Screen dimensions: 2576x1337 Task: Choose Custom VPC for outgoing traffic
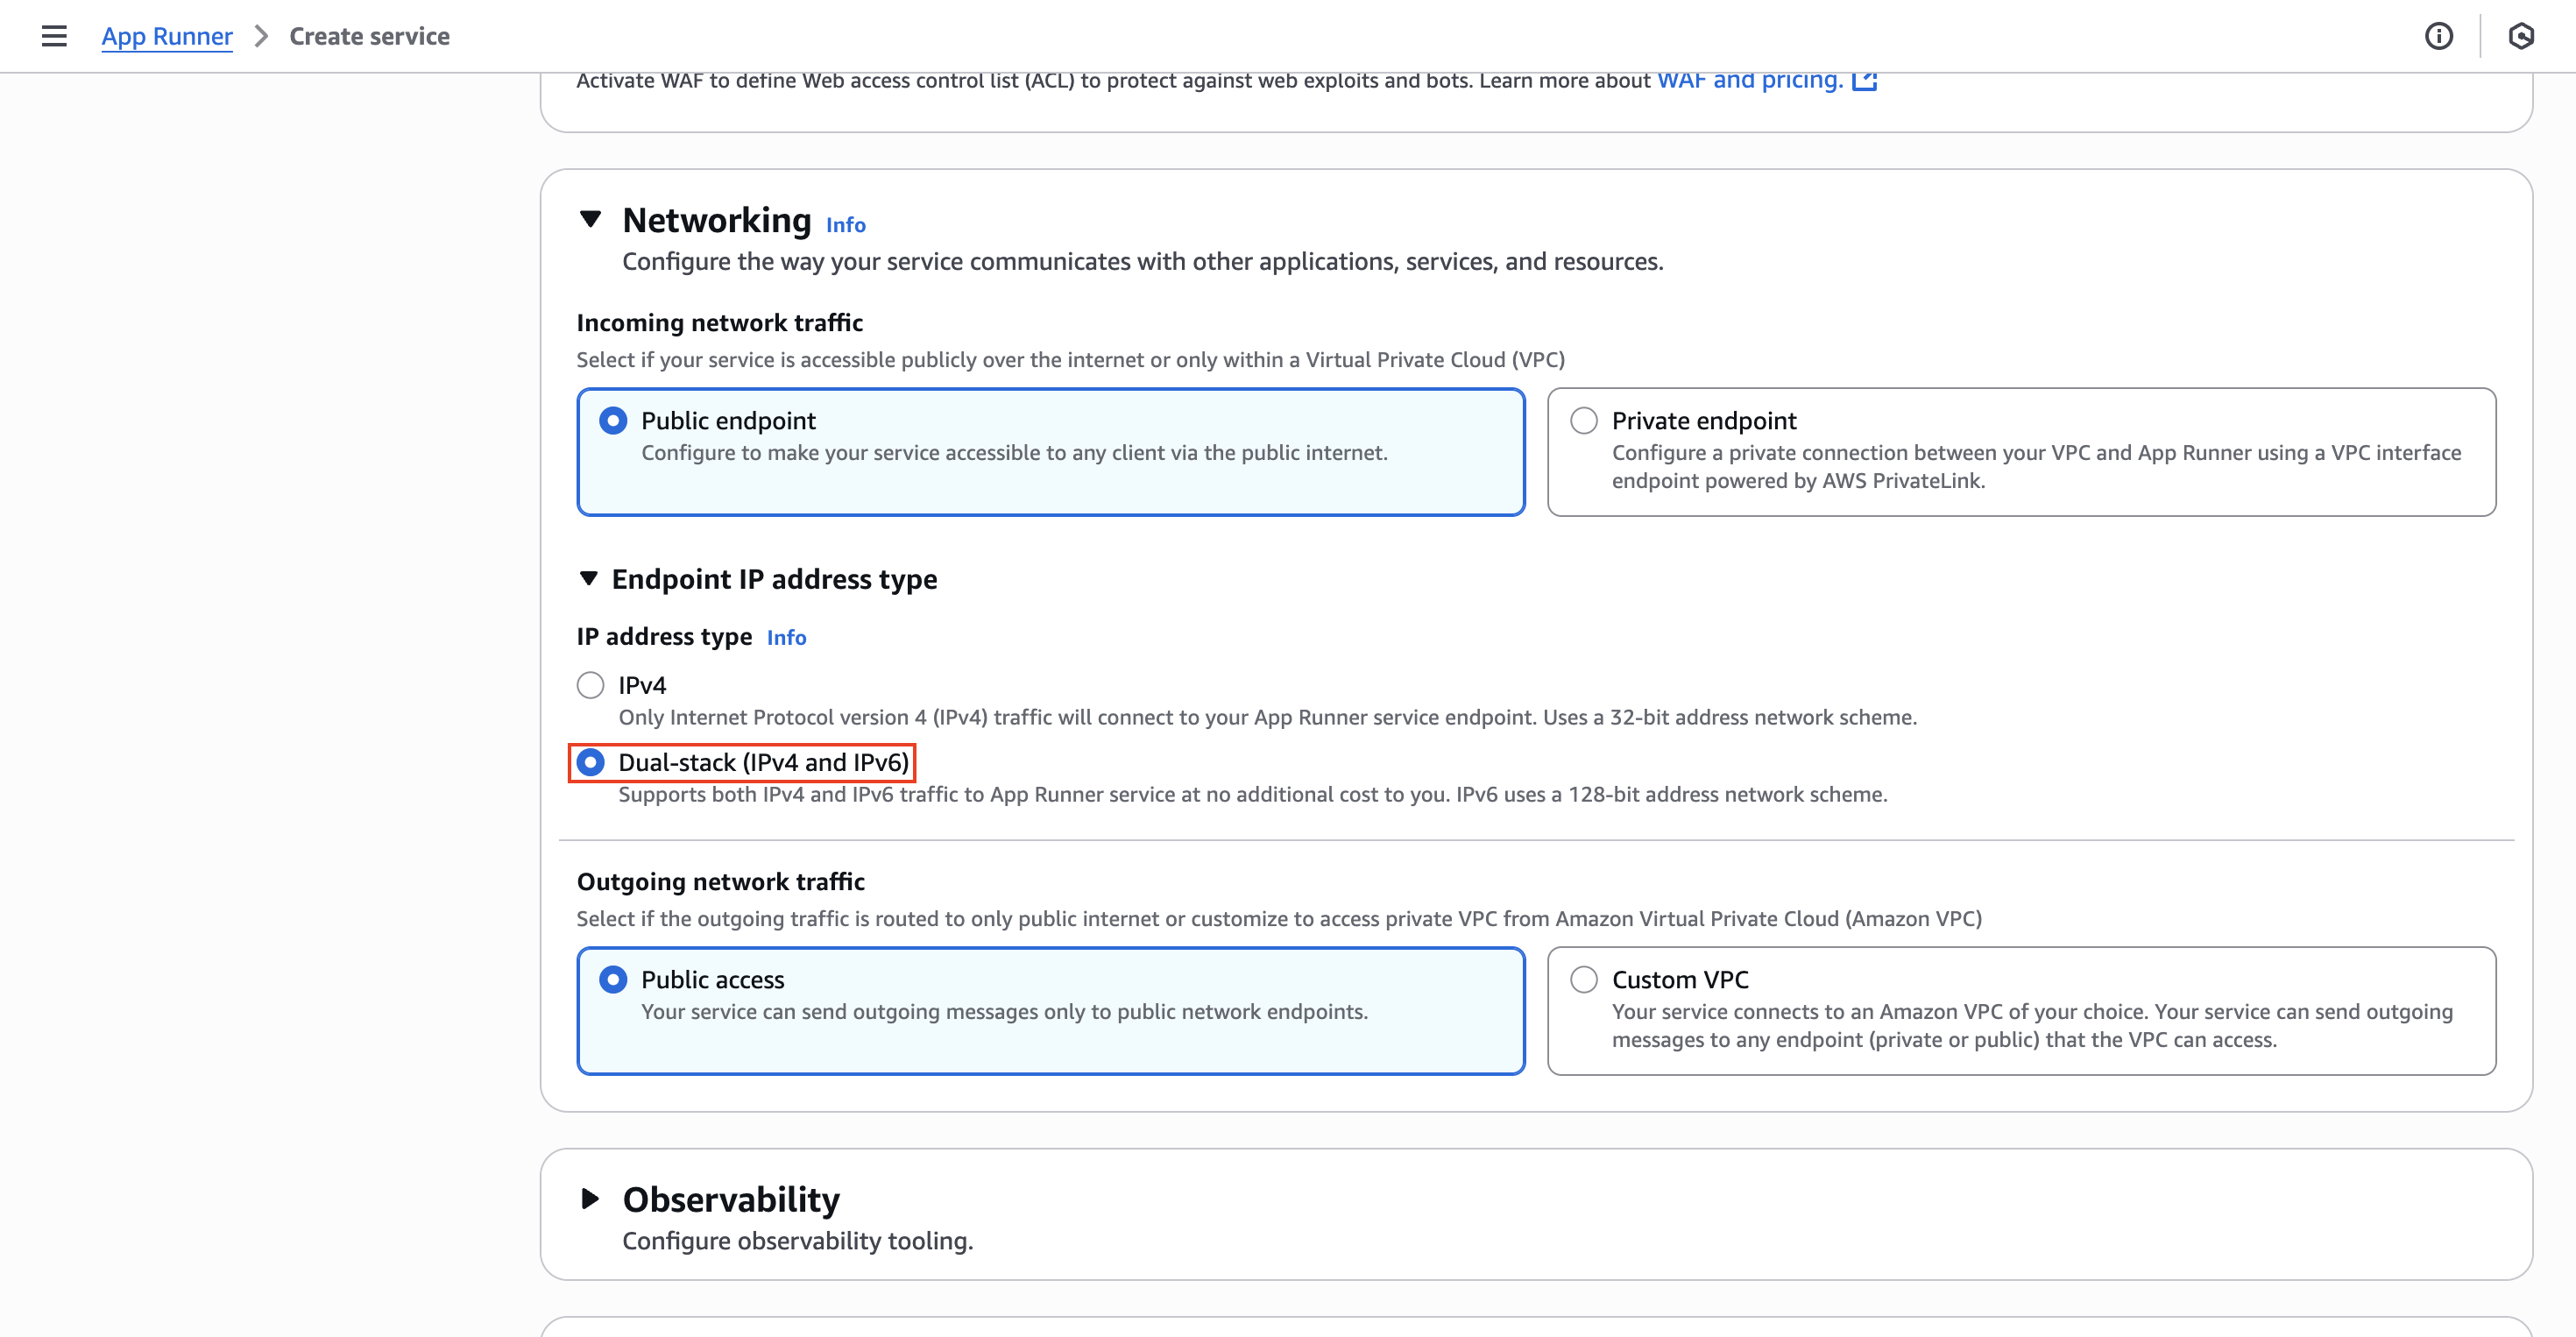pyautogui.click(x=1584, y=980)
